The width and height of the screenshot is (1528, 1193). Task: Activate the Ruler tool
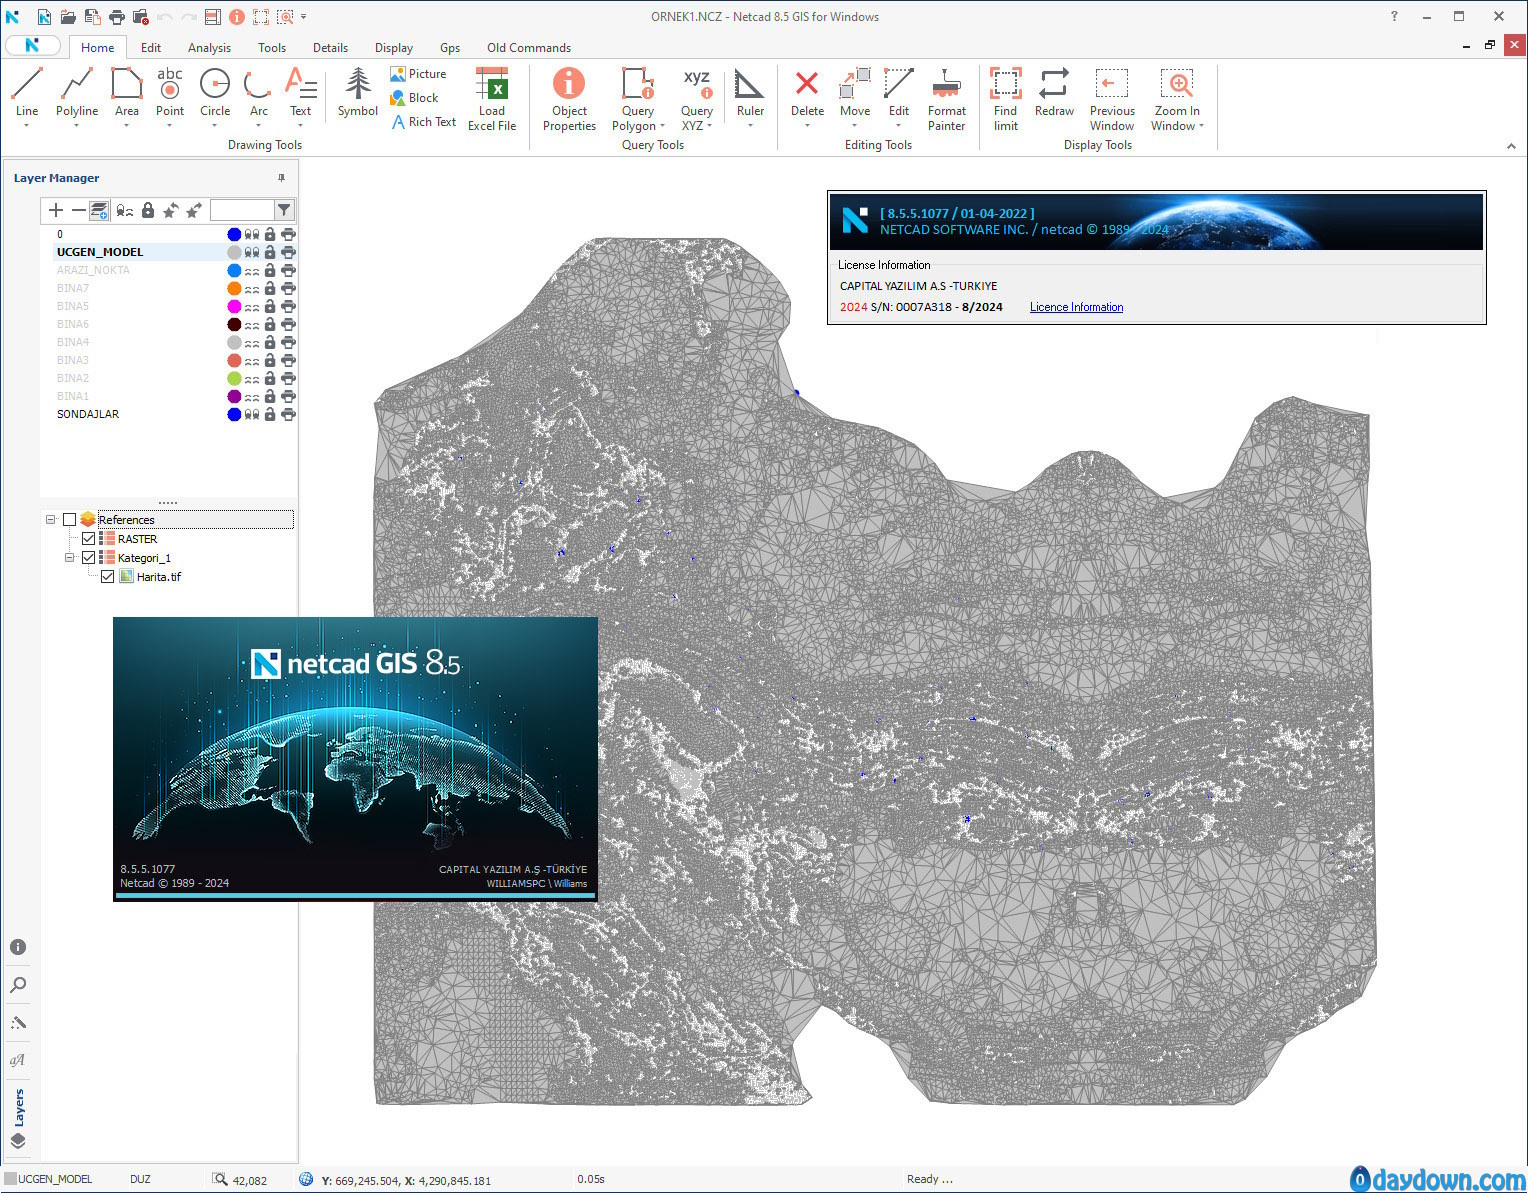point(750,92)
